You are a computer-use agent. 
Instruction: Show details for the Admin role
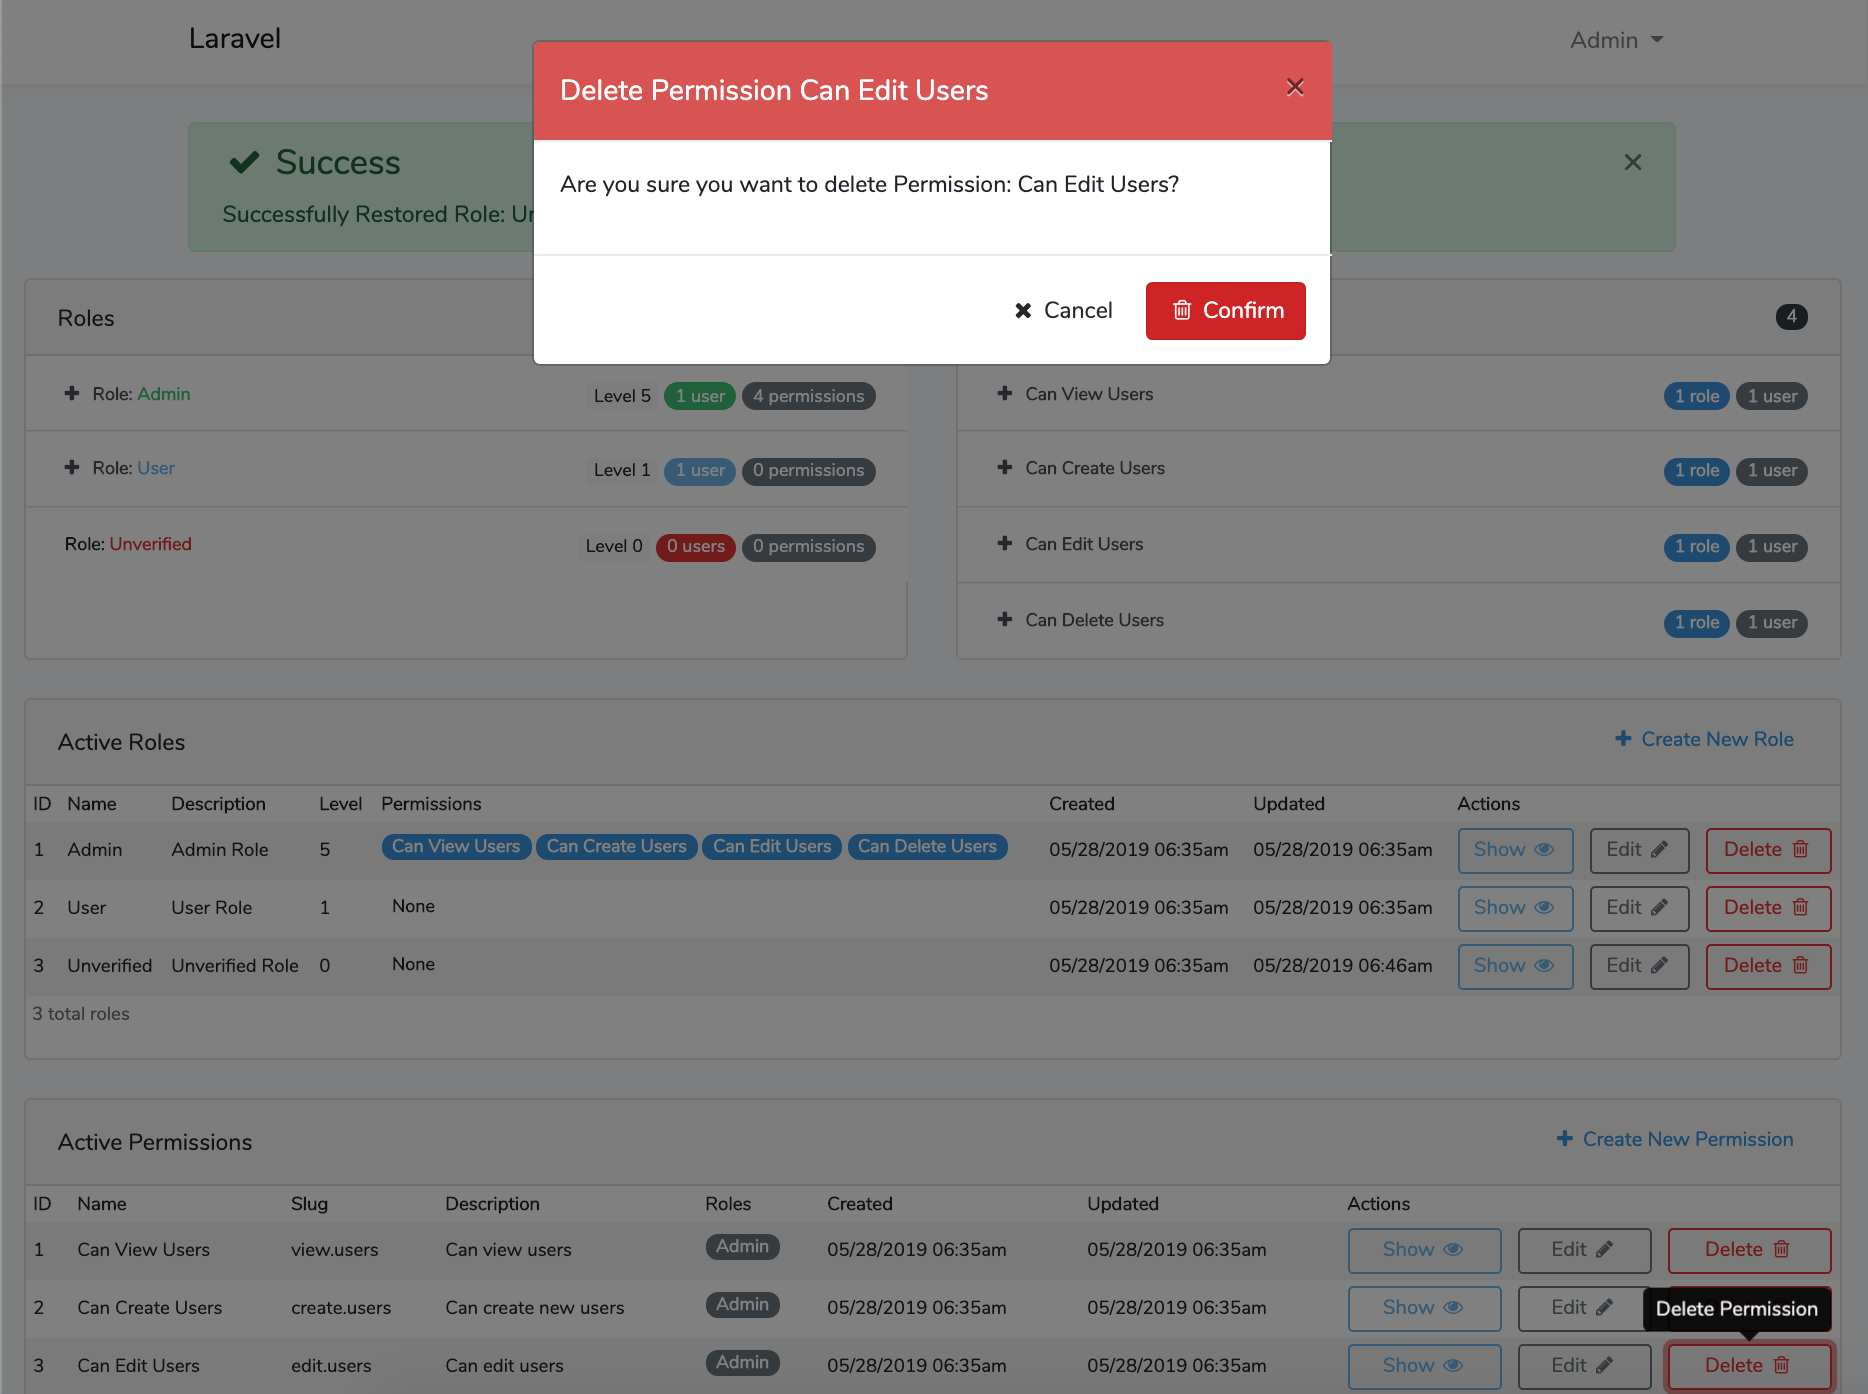pos(1514,850)
